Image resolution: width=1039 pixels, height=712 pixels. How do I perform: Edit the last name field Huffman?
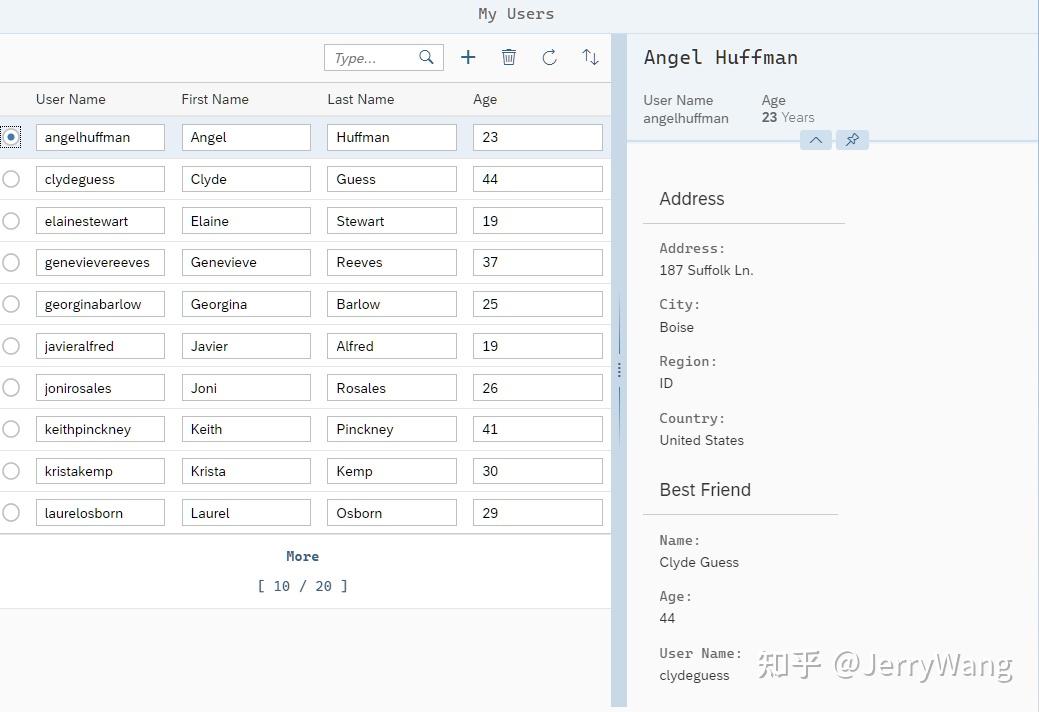[x=392, y=137]
